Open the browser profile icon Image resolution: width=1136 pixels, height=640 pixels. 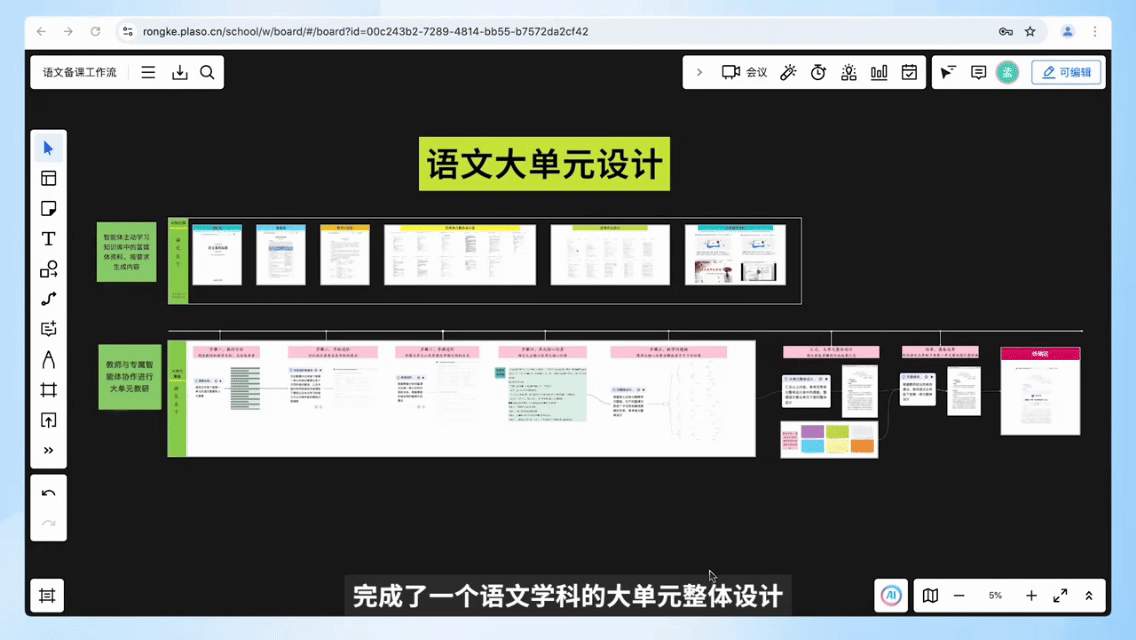[1067, 31]
